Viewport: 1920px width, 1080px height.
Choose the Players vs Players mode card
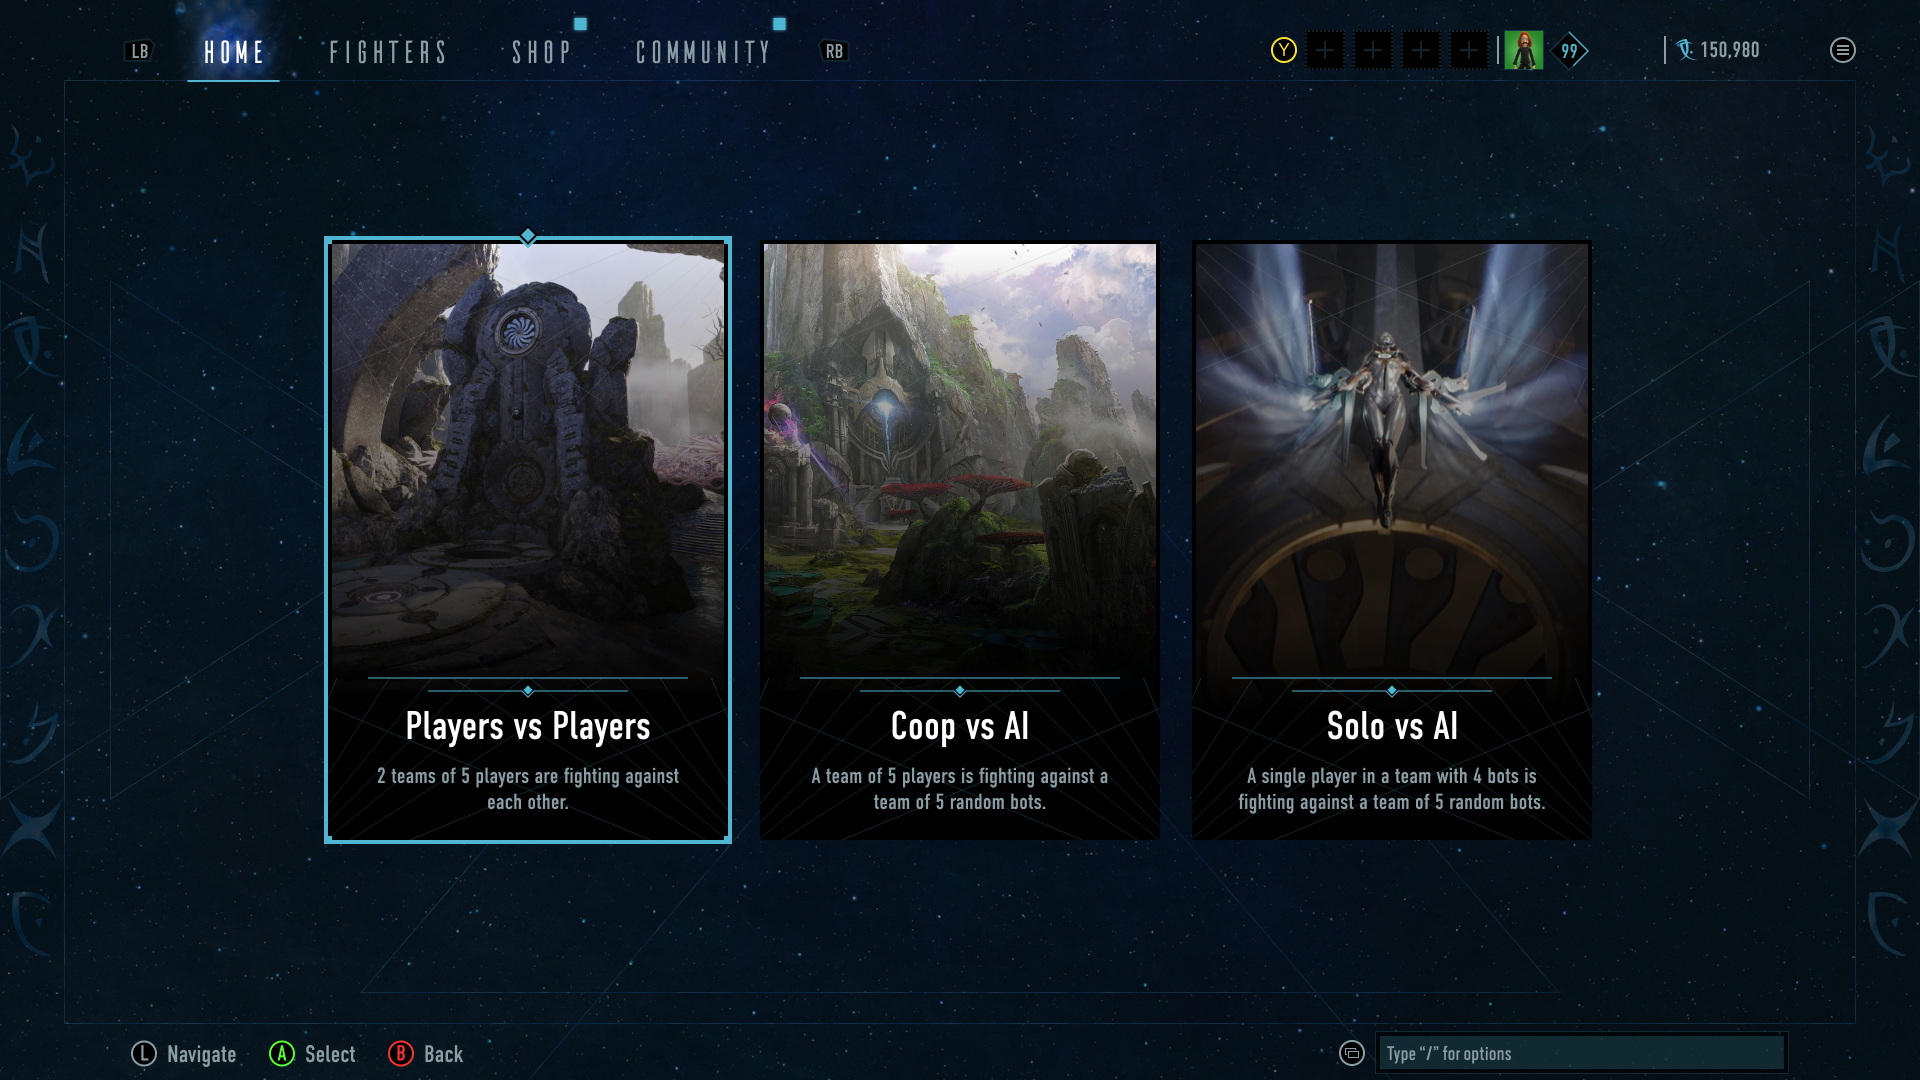[528, 540]
